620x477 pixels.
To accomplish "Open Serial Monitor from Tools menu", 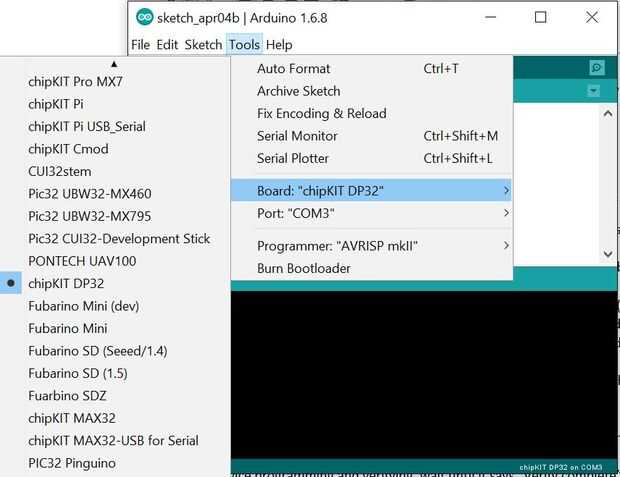I will [x=372, y=136].
